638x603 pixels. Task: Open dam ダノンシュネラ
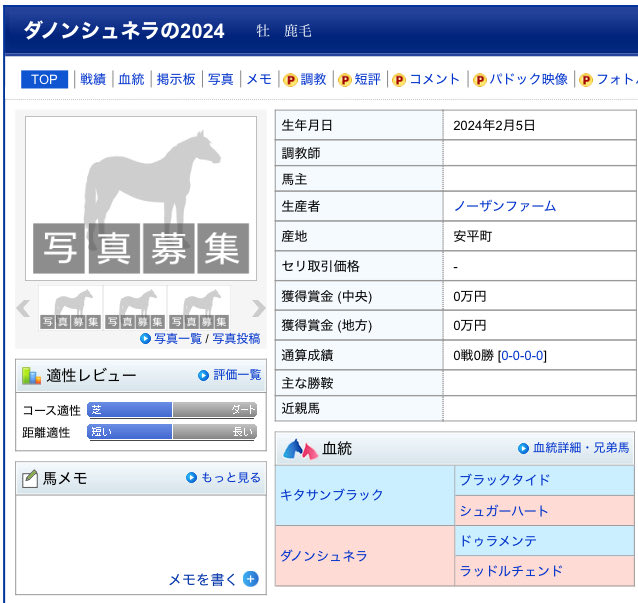(x=324, y=556)
